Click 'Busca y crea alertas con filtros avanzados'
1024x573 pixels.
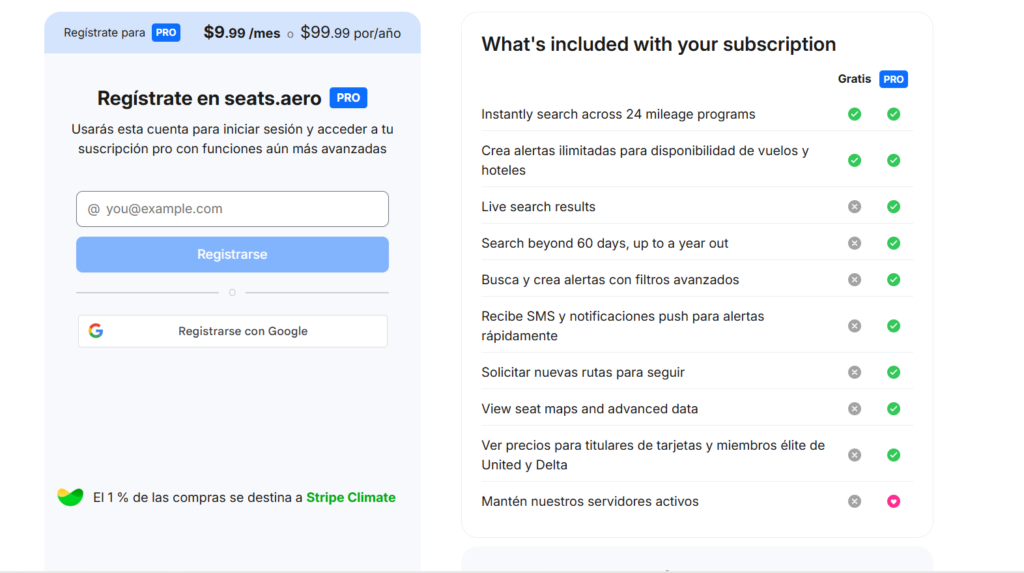[610, 280]
